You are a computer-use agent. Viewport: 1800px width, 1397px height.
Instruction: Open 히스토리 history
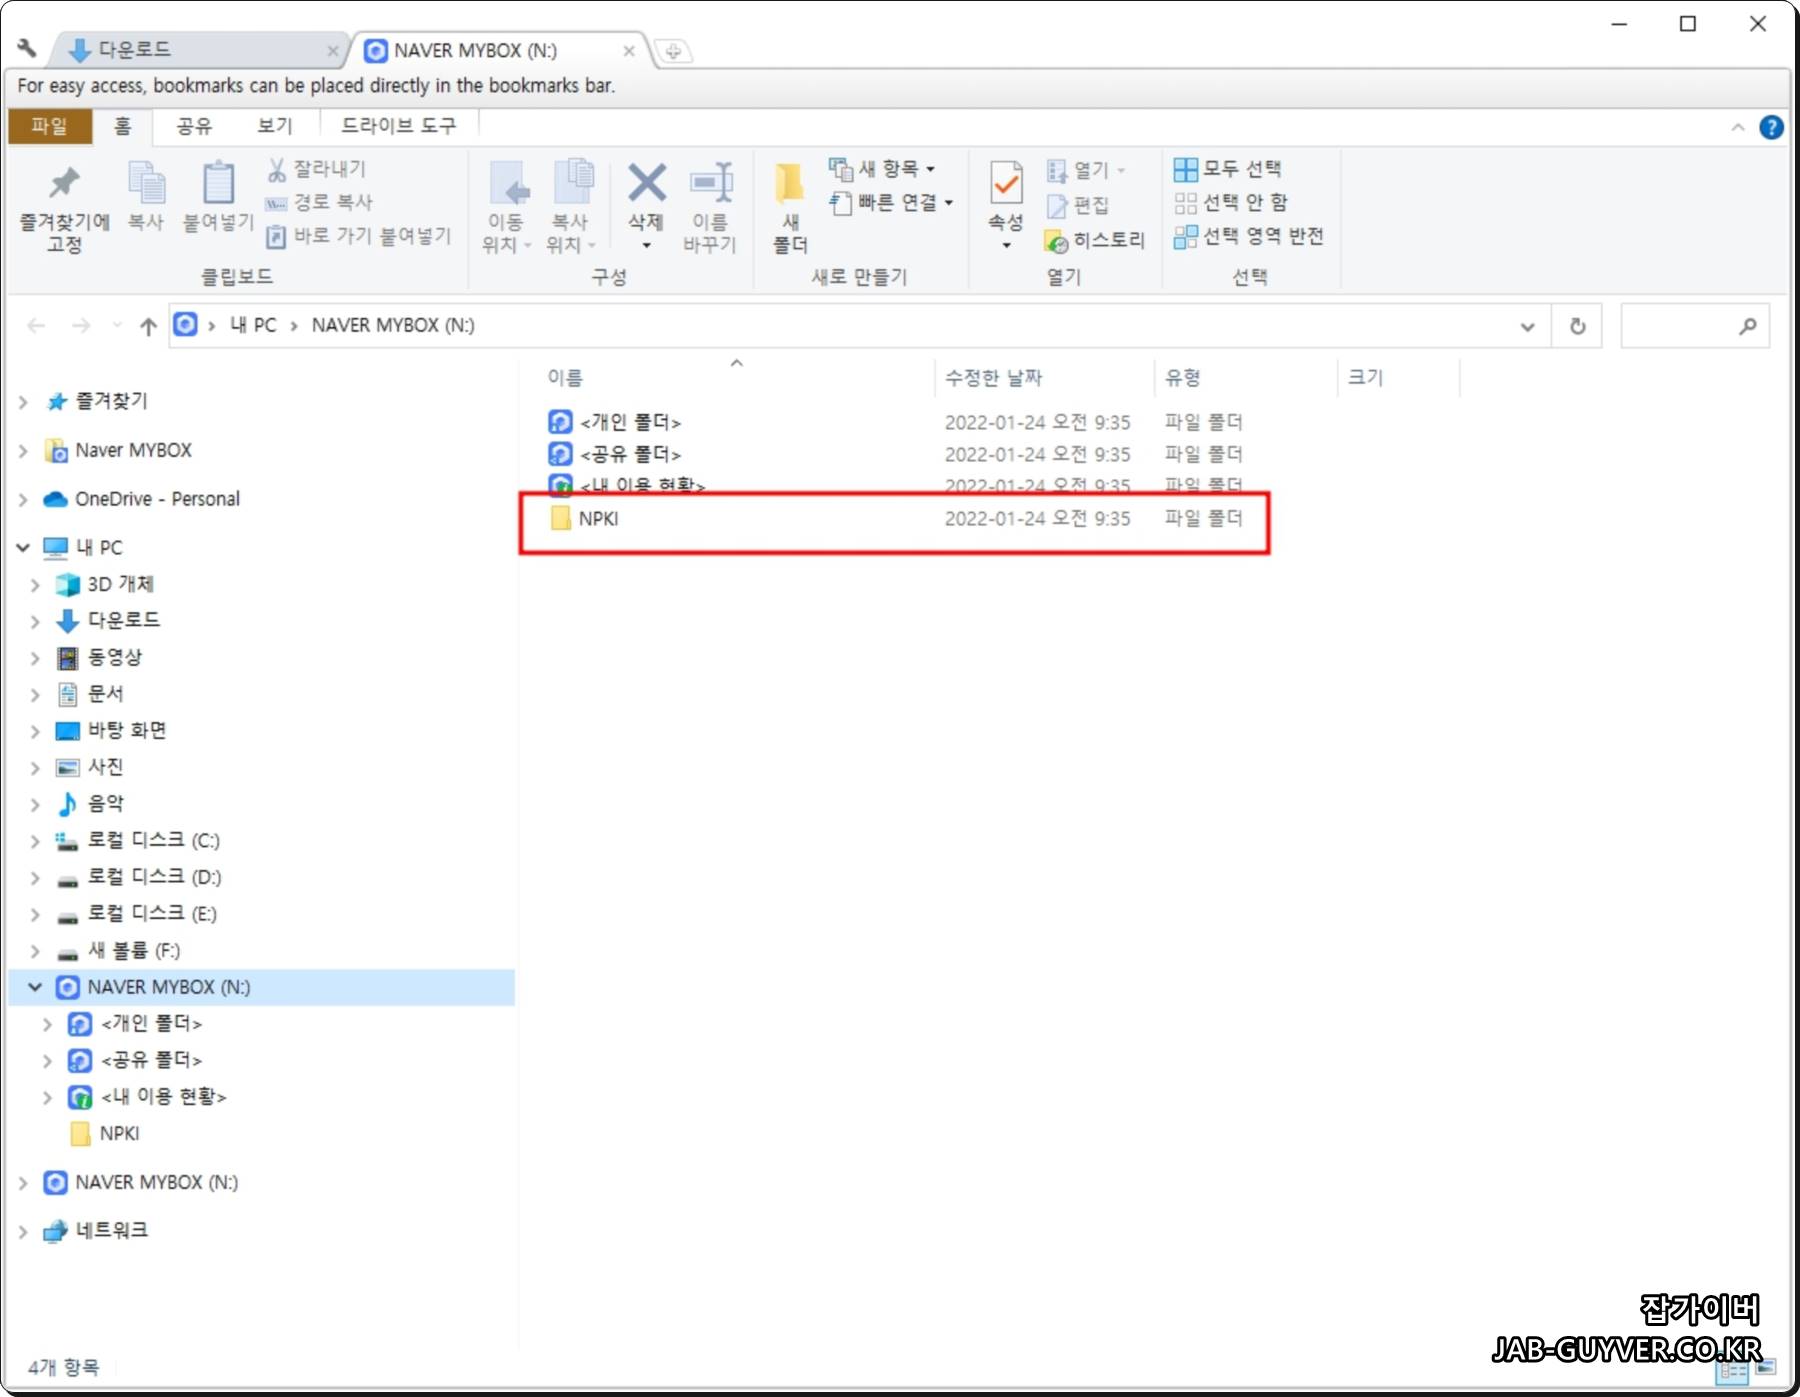point(1095,240)
